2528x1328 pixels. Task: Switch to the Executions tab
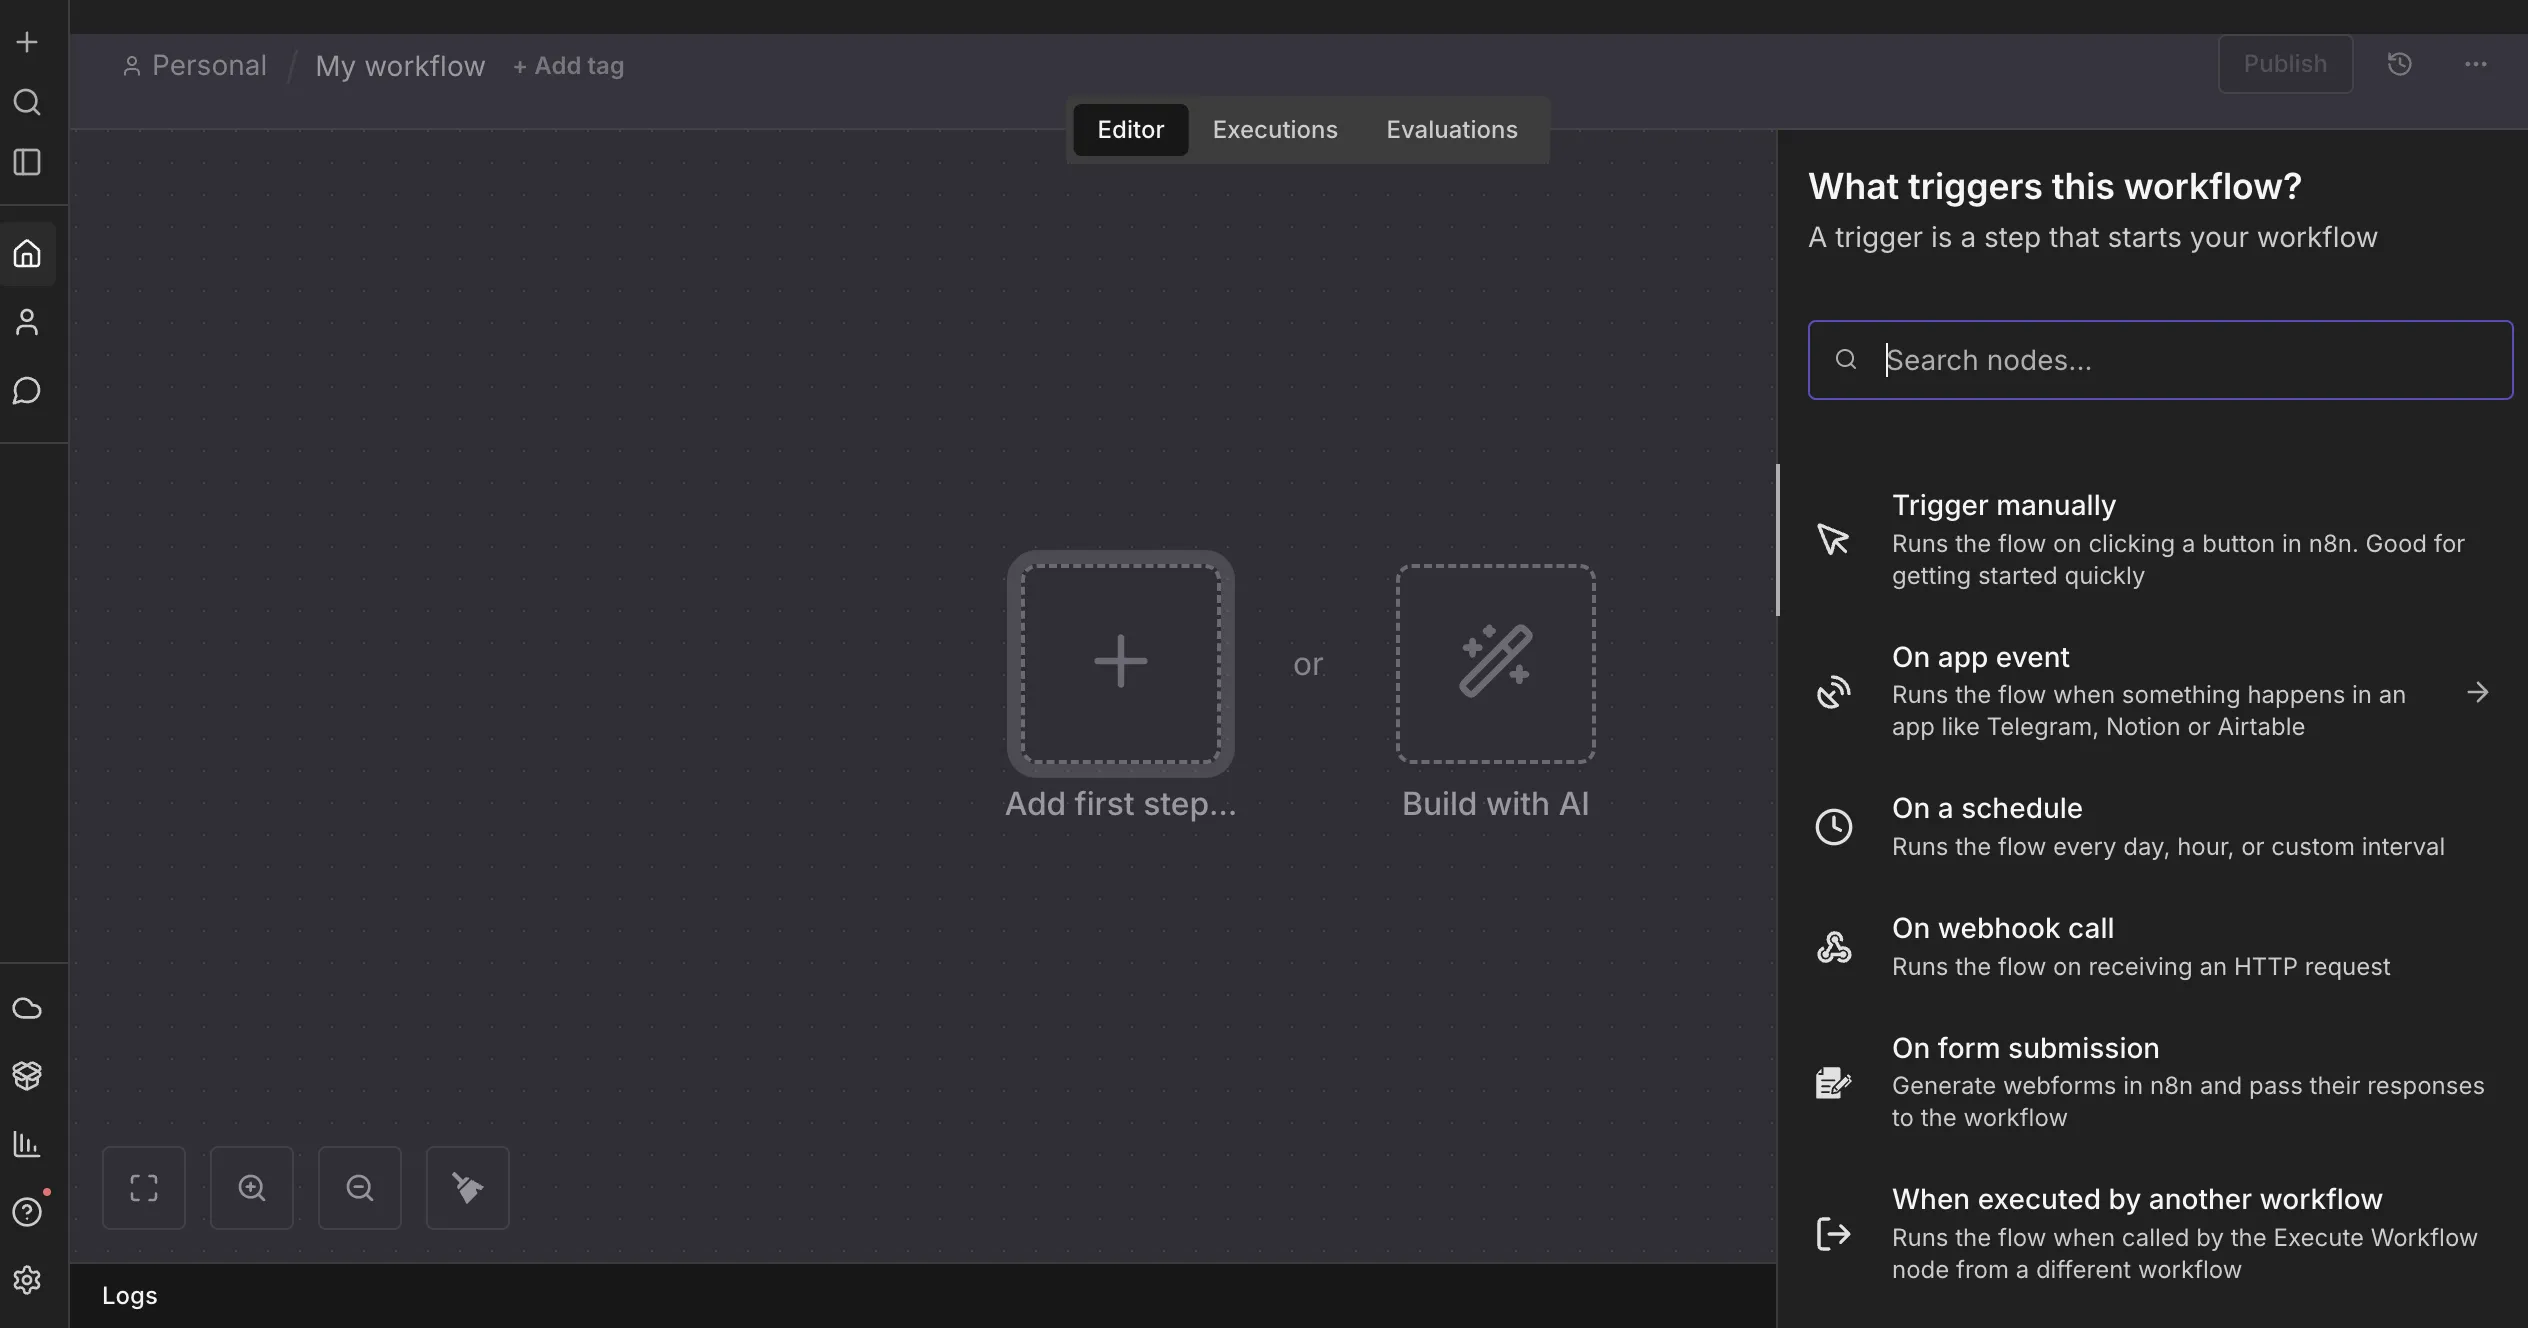click(1274, 129)
